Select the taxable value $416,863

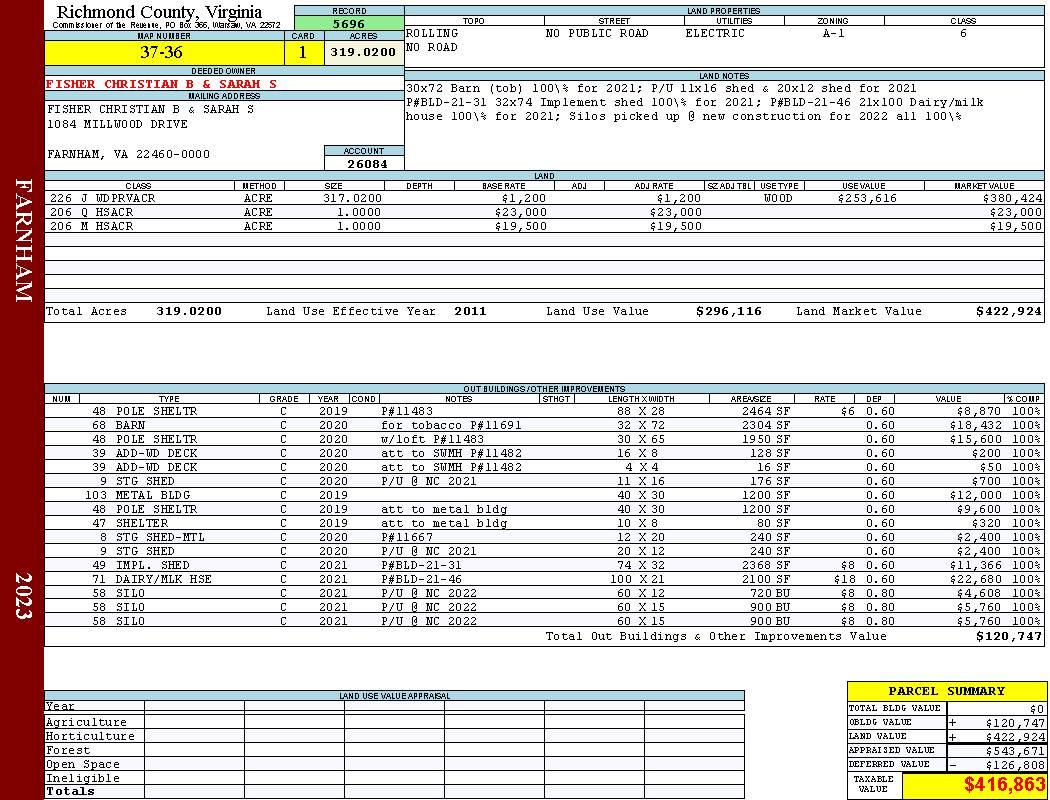pyautogui.click(x=1004, y=784)
